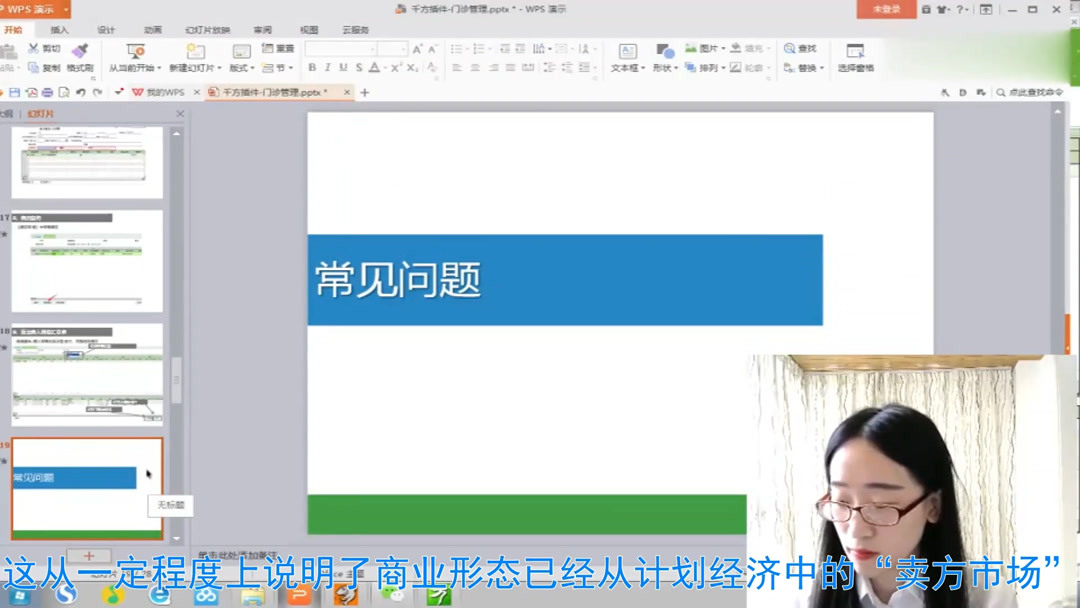Toggle underline formatting
This screenshot has width=1080, height=608.
coord(343,67)
